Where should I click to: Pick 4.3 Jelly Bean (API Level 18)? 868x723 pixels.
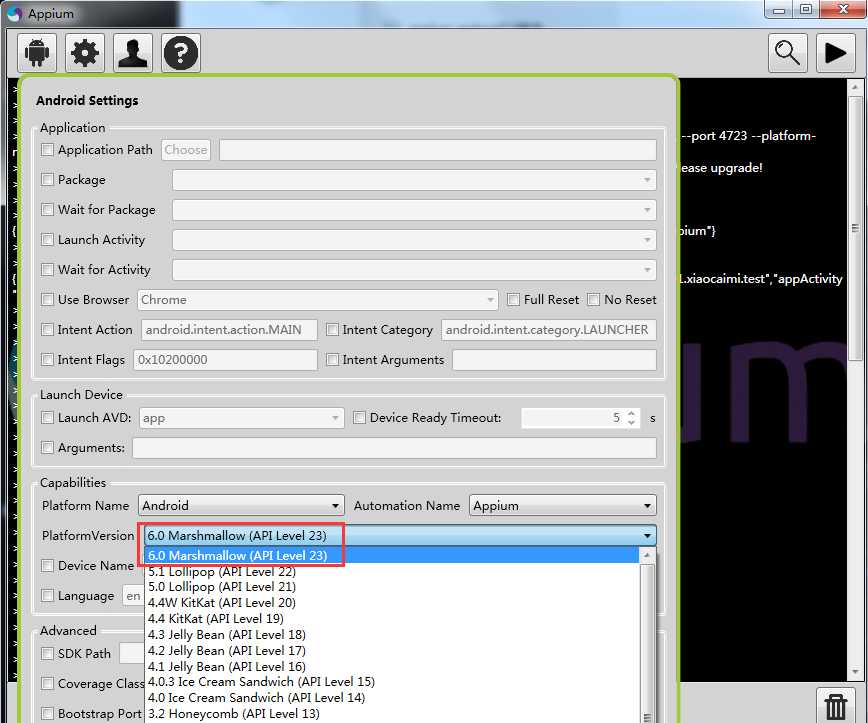pos(392,634)
